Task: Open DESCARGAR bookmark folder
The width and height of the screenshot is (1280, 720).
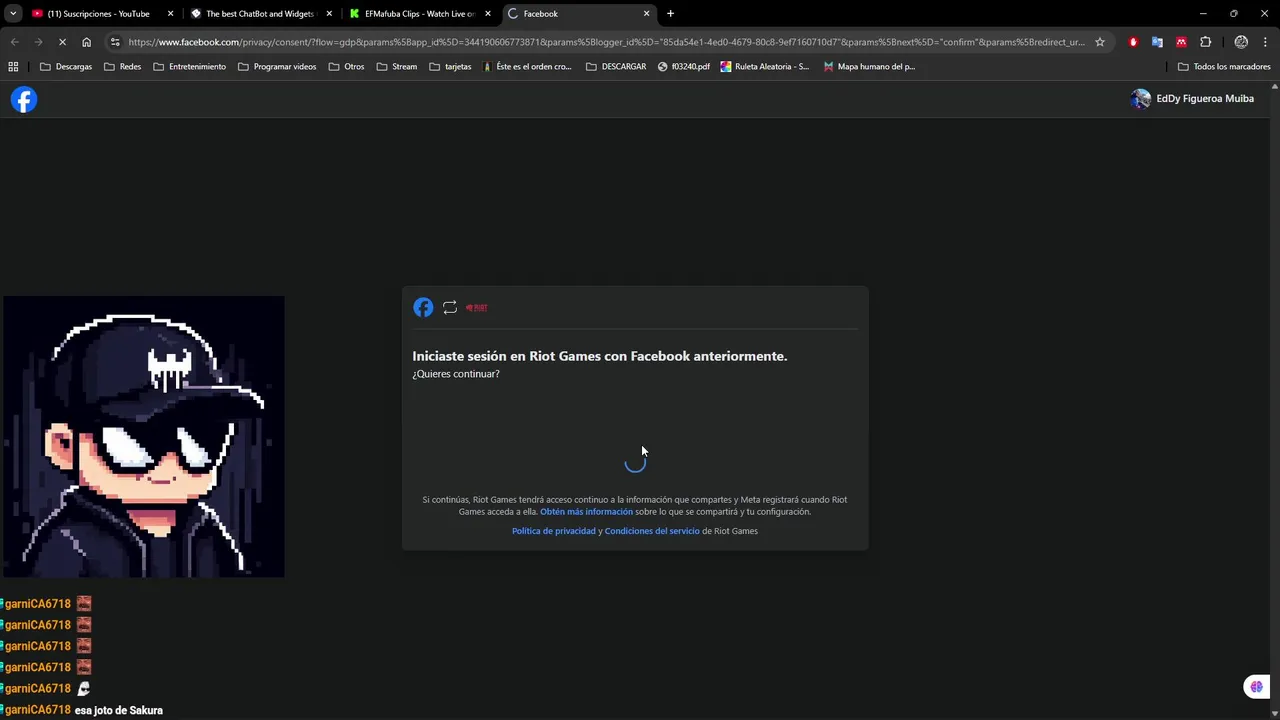Action: (x=616, y=67)
